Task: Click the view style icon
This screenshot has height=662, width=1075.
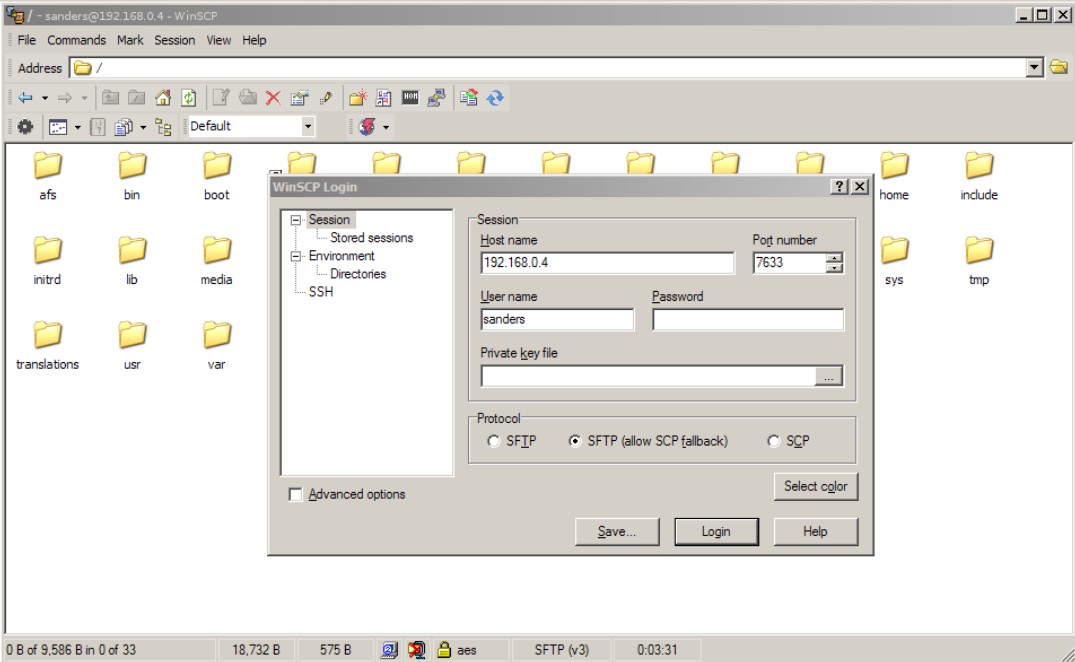Action: point(58,127)
